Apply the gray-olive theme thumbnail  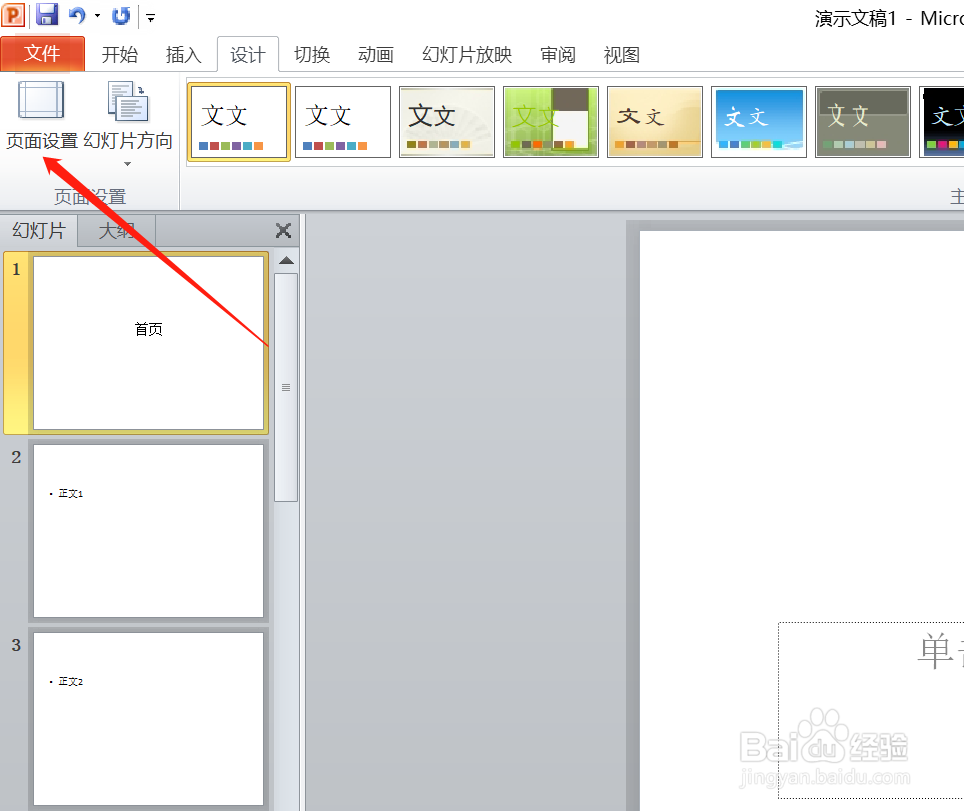pyautogui.click(x=863, y=122)
